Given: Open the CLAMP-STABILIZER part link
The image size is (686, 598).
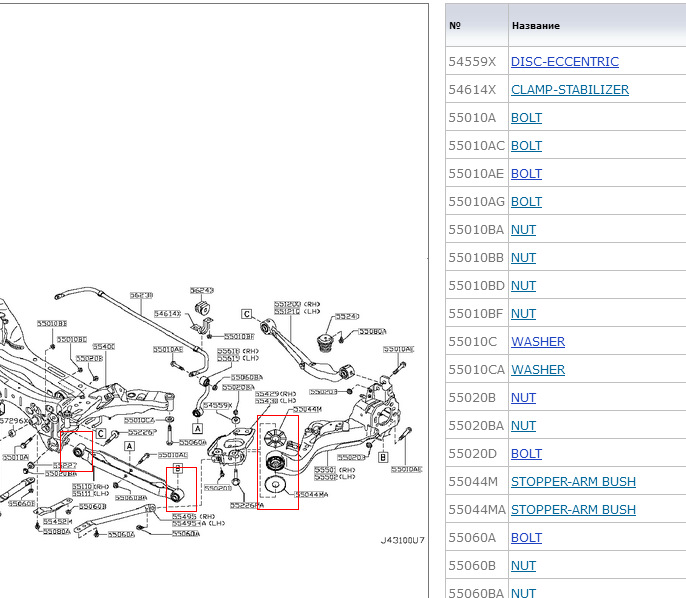Looking at the screenshot, I should pos(570,90).
